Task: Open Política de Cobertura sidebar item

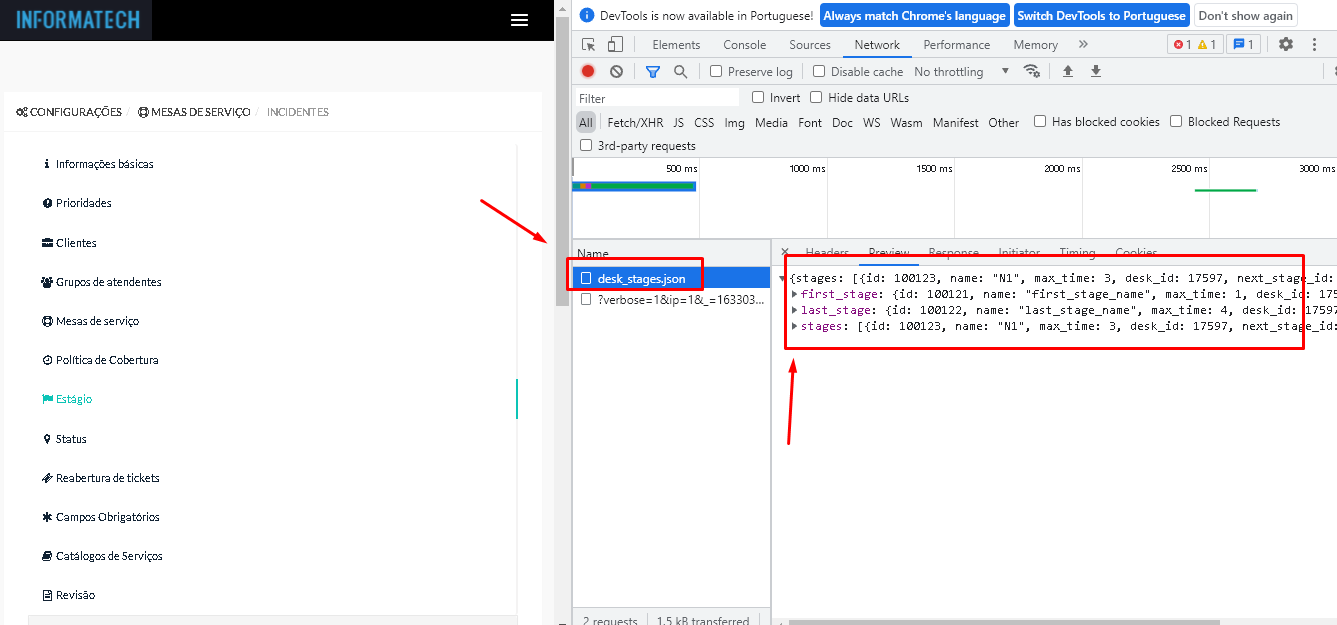Action: (x=100, y=360)
